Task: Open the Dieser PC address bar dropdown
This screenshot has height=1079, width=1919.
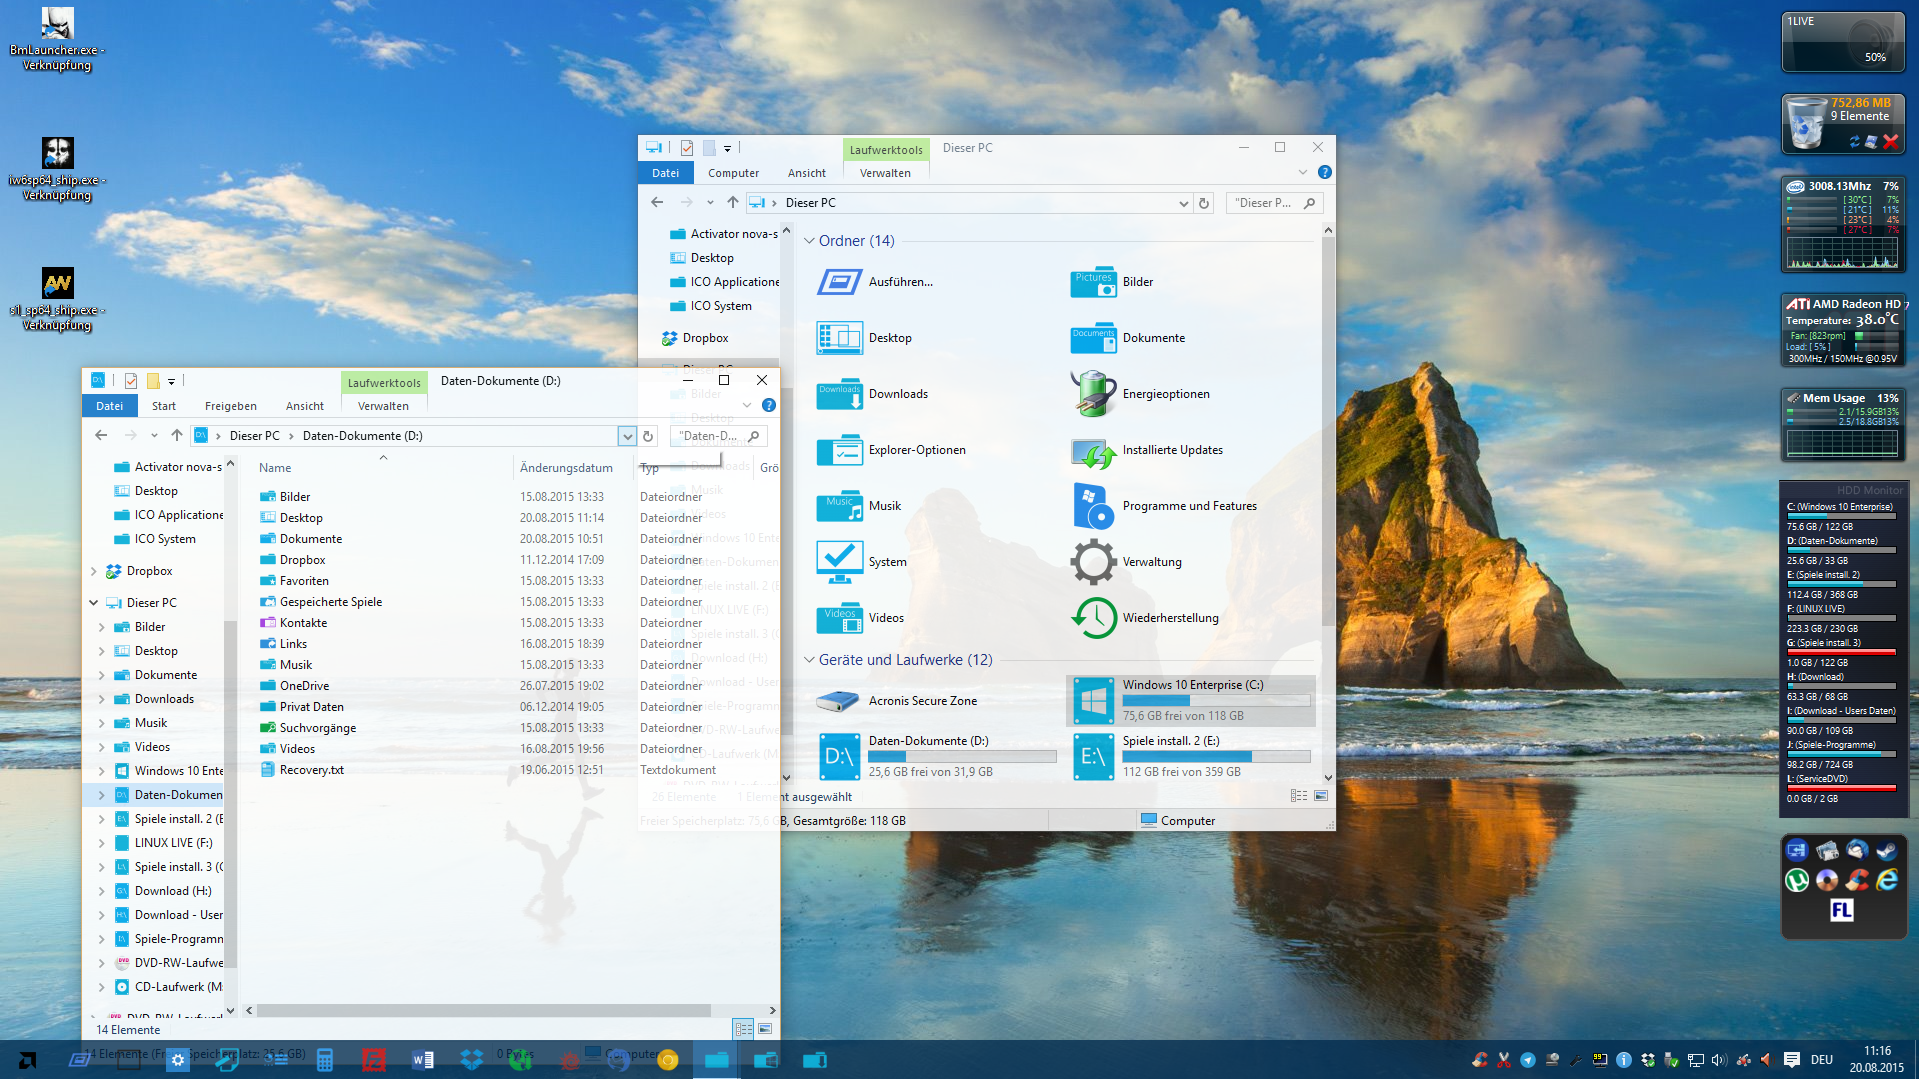Action: (x=1183, y=203)
